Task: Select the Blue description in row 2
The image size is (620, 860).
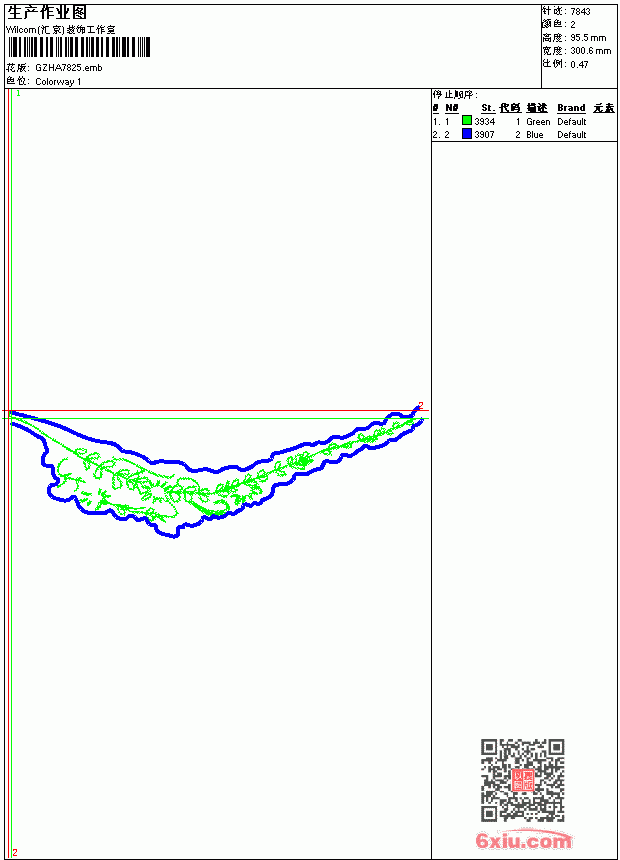Action: [534, 135]
